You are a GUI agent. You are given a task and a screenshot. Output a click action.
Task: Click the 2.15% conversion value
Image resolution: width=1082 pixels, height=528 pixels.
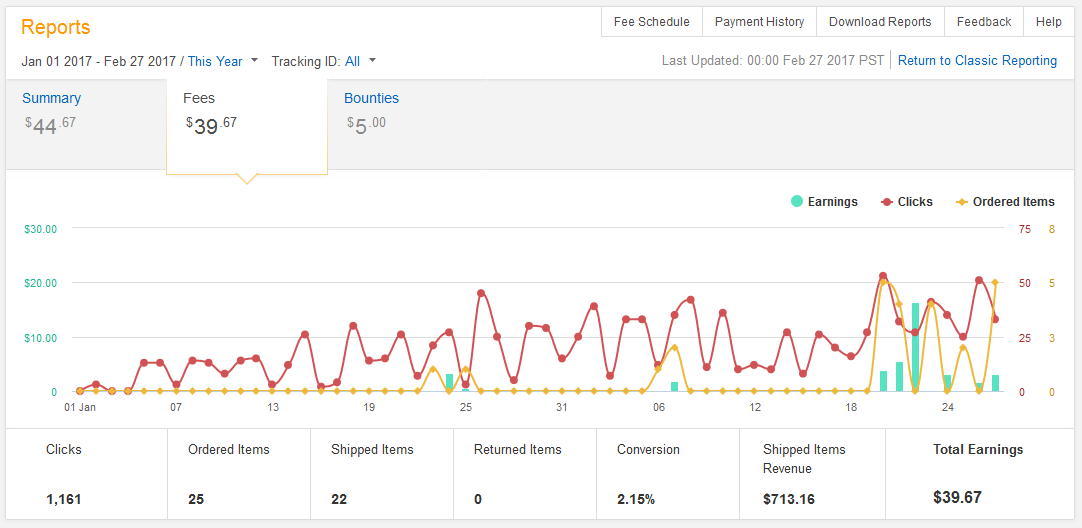(x=636, y=500)
